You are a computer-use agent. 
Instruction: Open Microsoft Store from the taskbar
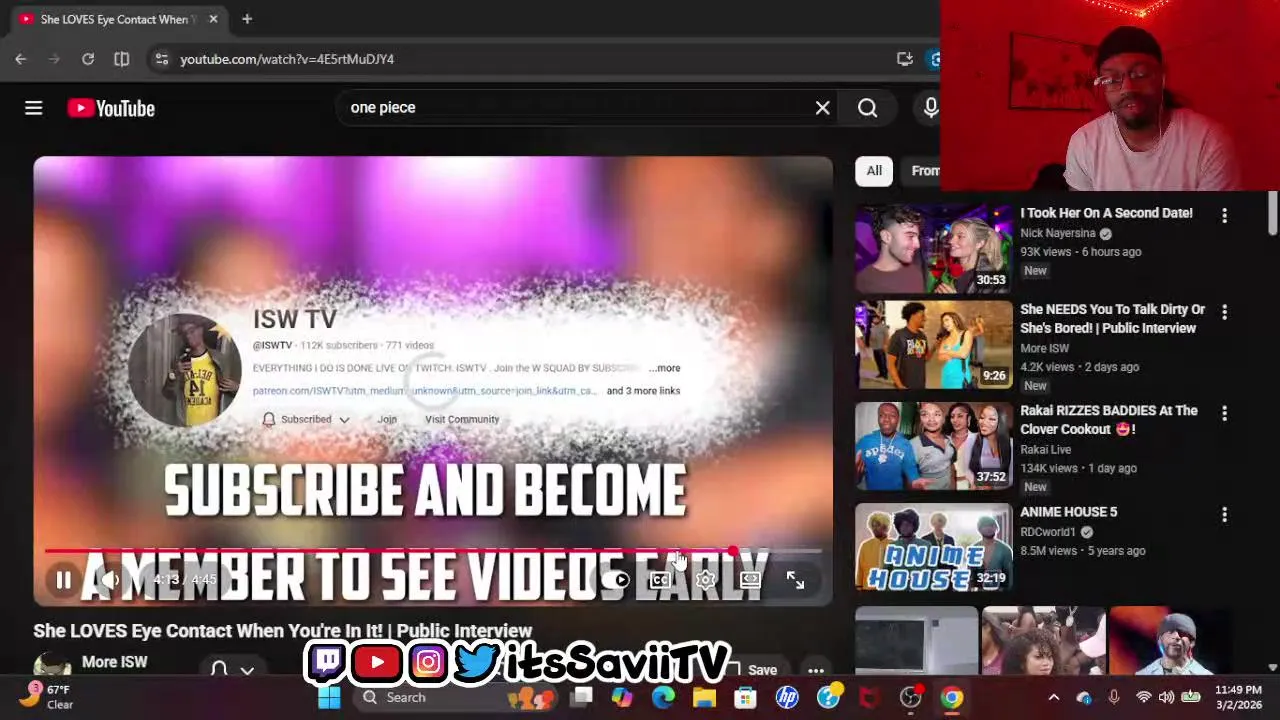745,697
